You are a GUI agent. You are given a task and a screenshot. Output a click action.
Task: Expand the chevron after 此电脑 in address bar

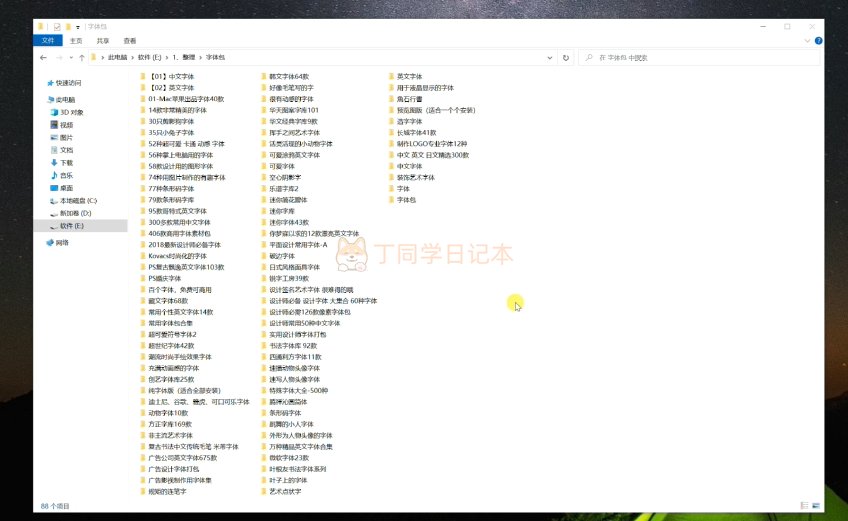point(132,57)
